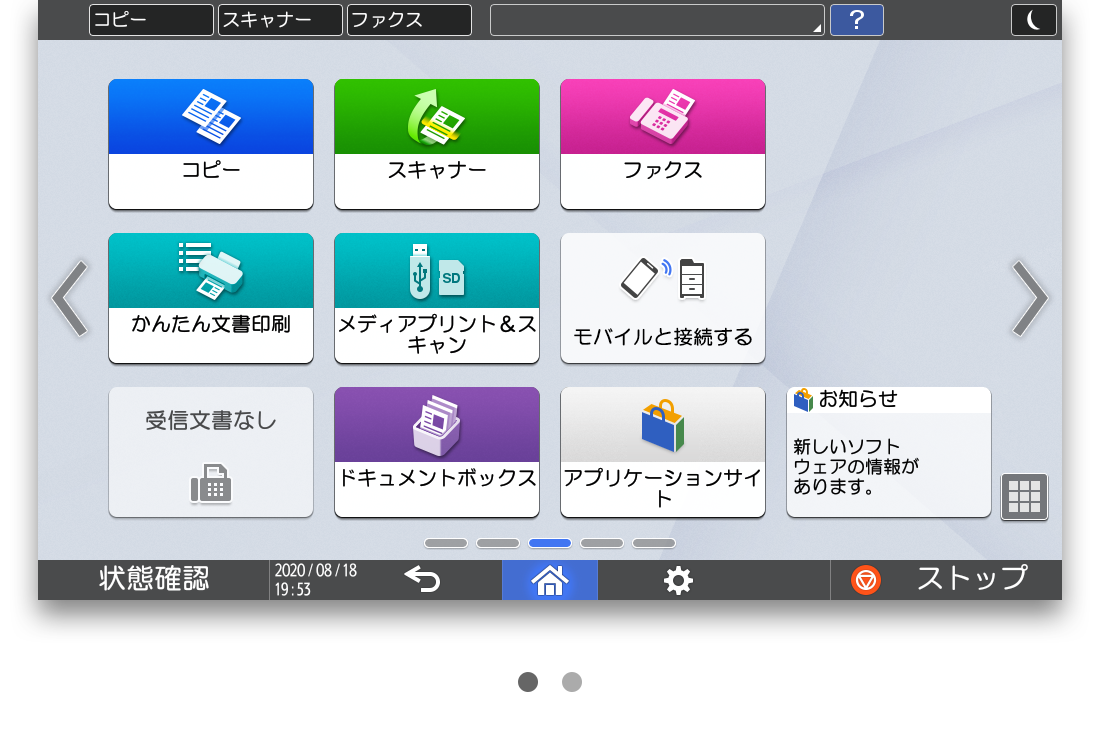Select the スキャナー shortcut in top bar
This screenshot has height=730, width=1100.
pos(280,20)
